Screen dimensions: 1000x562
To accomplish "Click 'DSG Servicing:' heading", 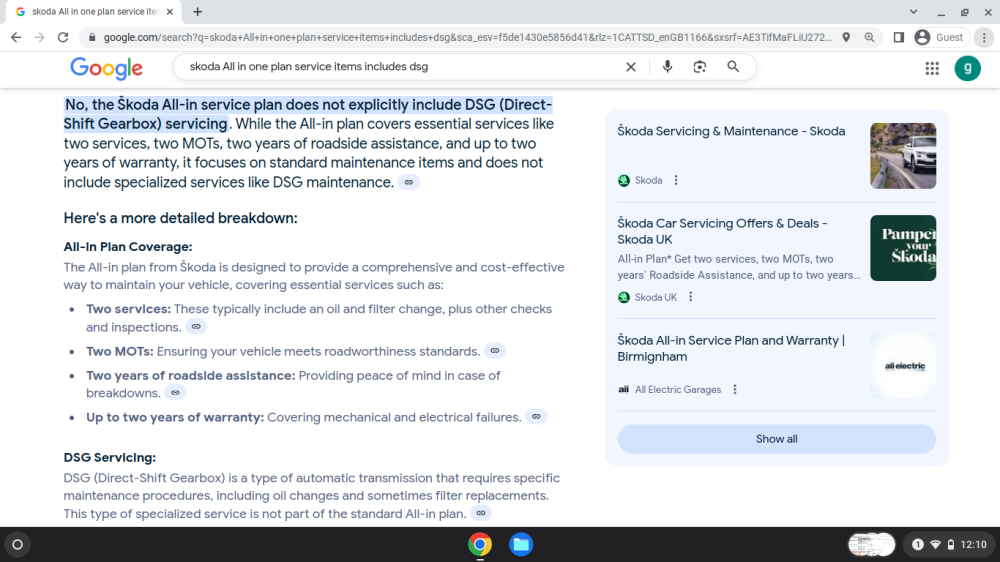I will (x=110, y=457).
